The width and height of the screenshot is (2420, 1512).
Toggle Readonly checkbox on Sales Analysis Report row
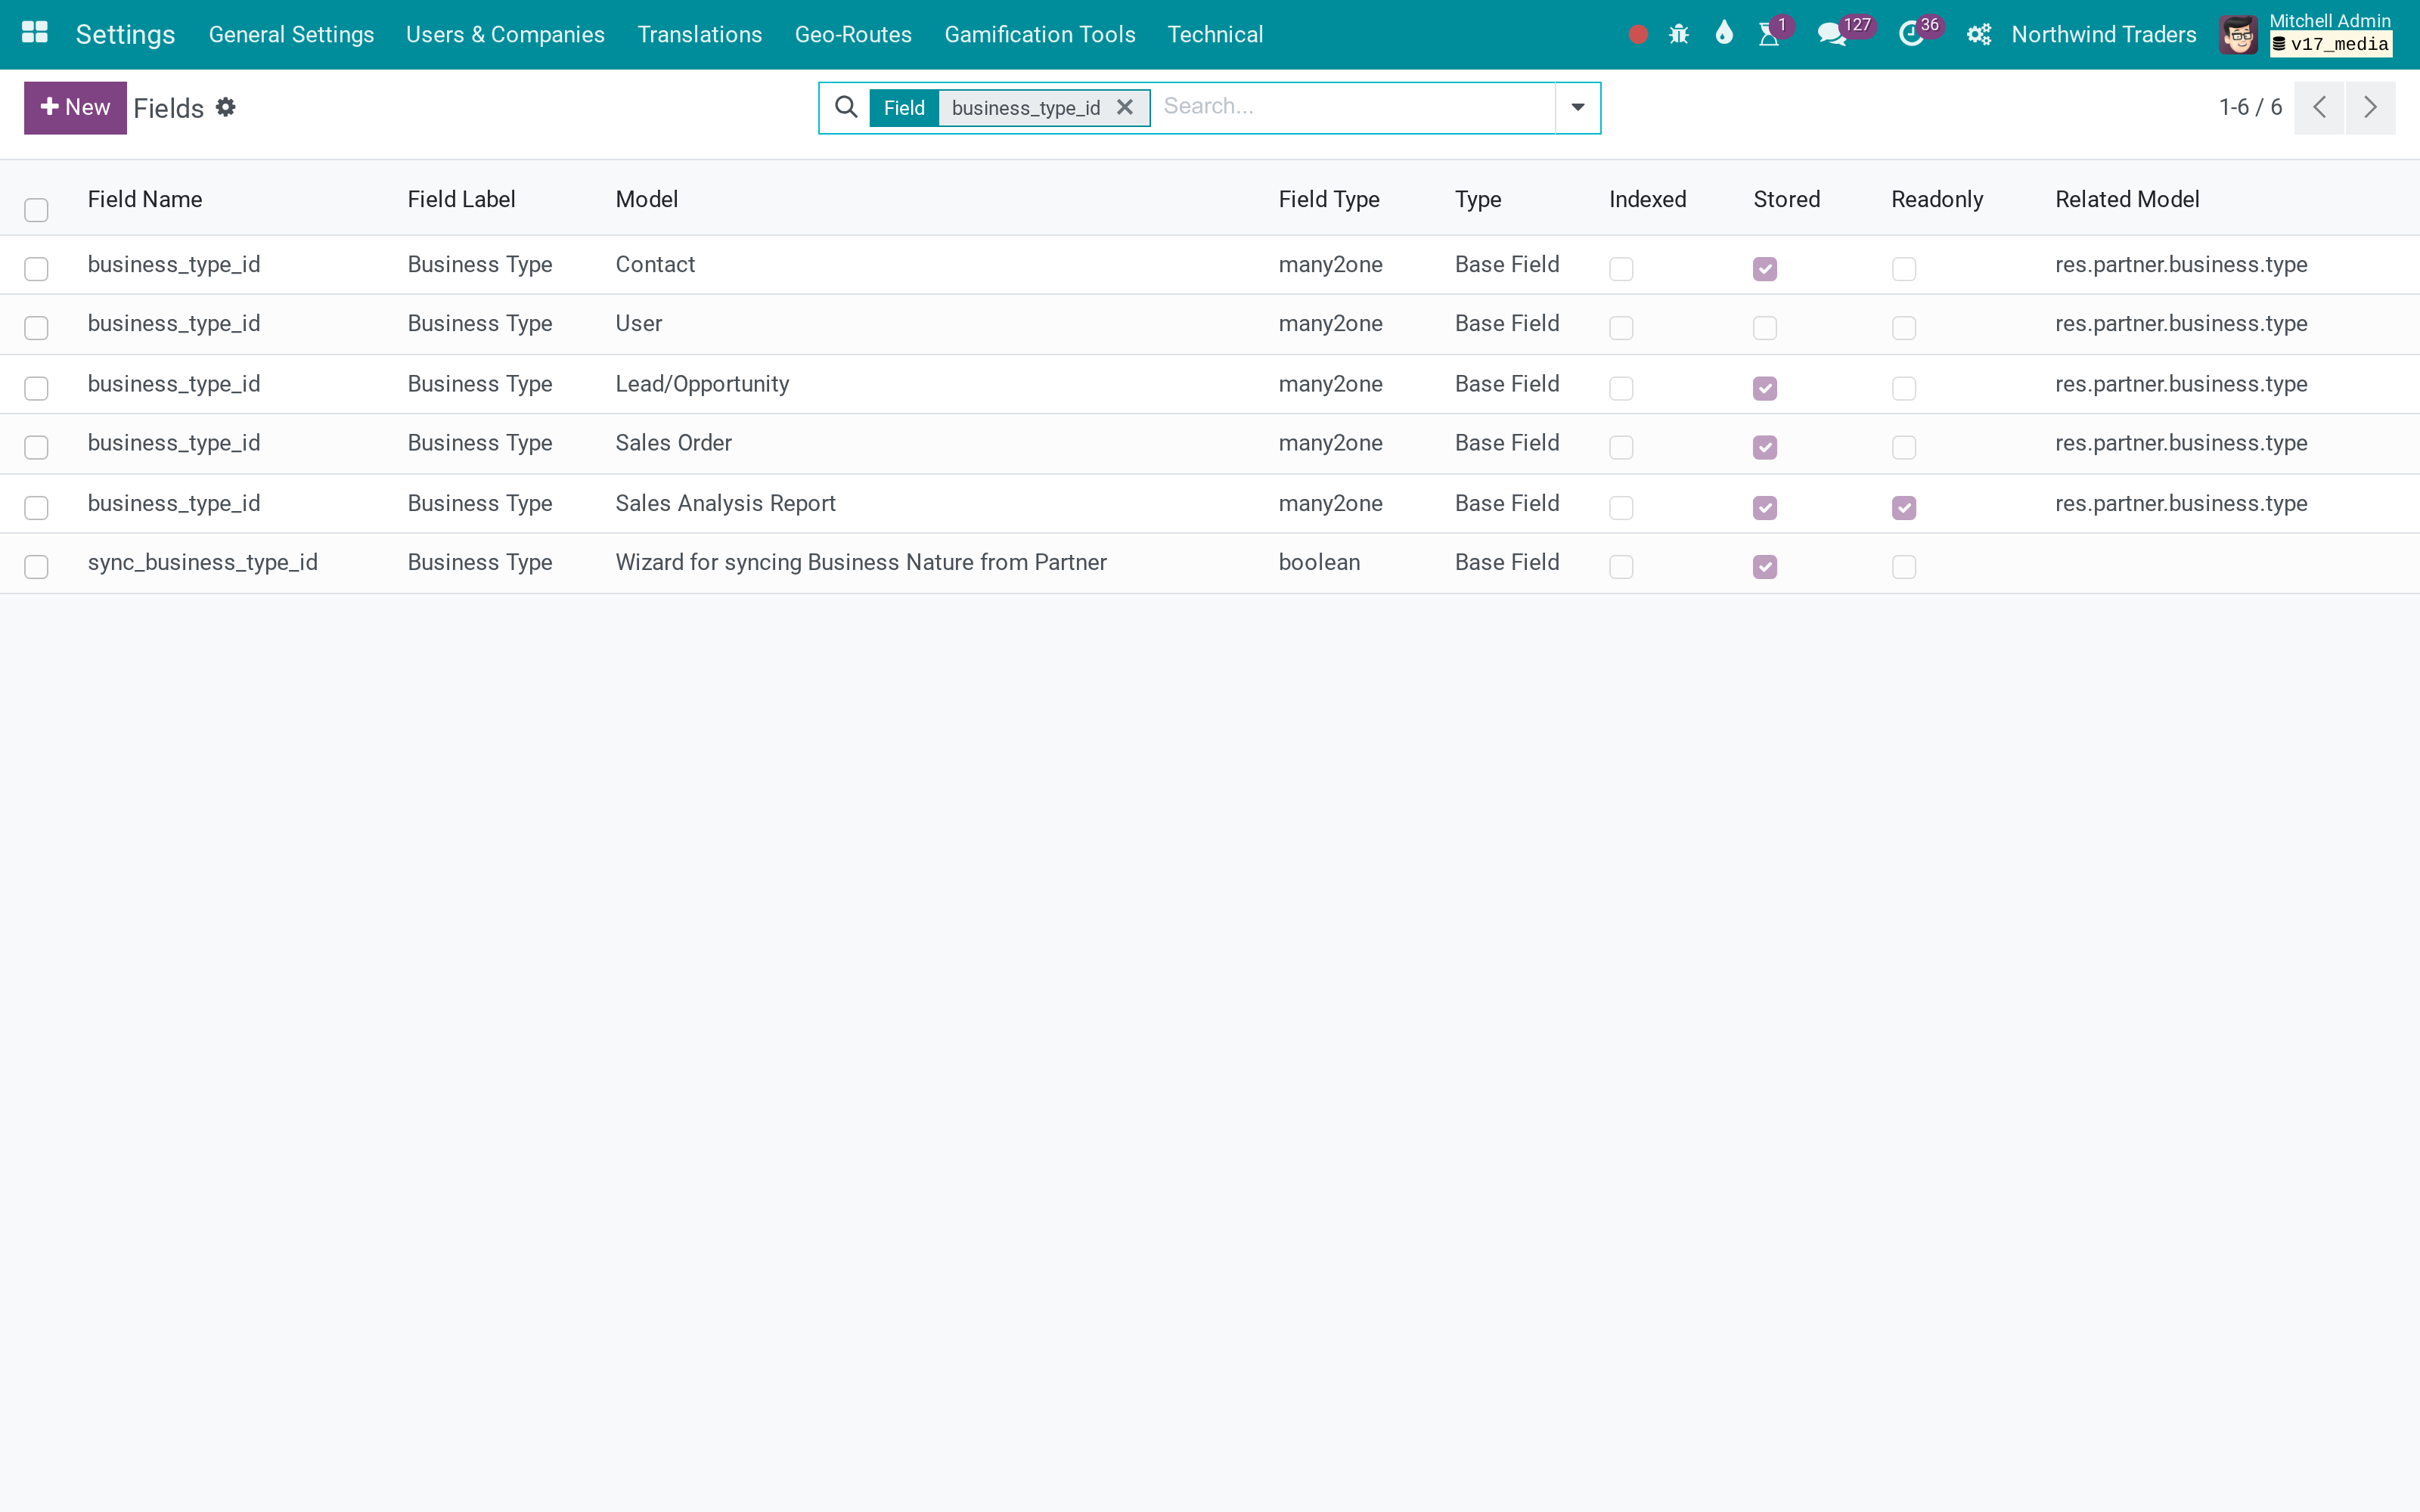tap(1904, 507)
